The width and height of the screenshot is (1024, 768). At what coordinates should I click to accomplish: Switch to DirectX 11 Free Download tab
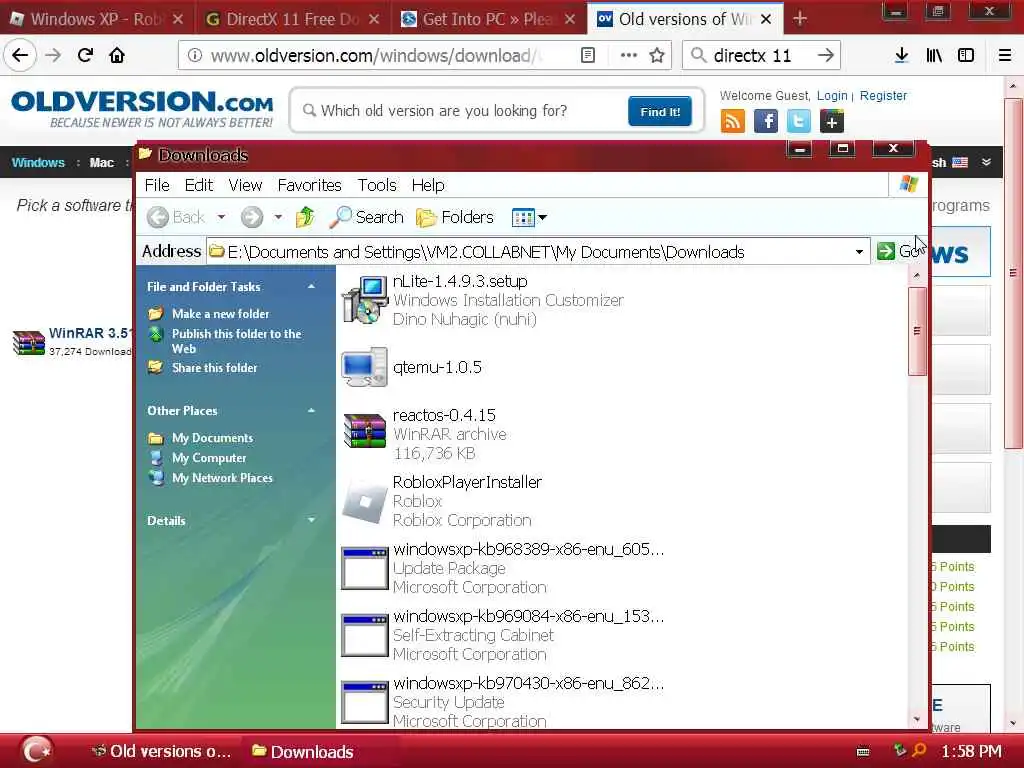coord(292,19)
